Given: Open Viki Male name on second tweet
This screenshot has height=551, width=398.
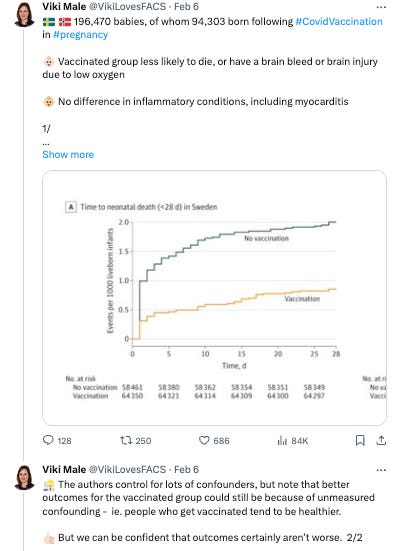Looking at the screenshot, I should (64, 469).
